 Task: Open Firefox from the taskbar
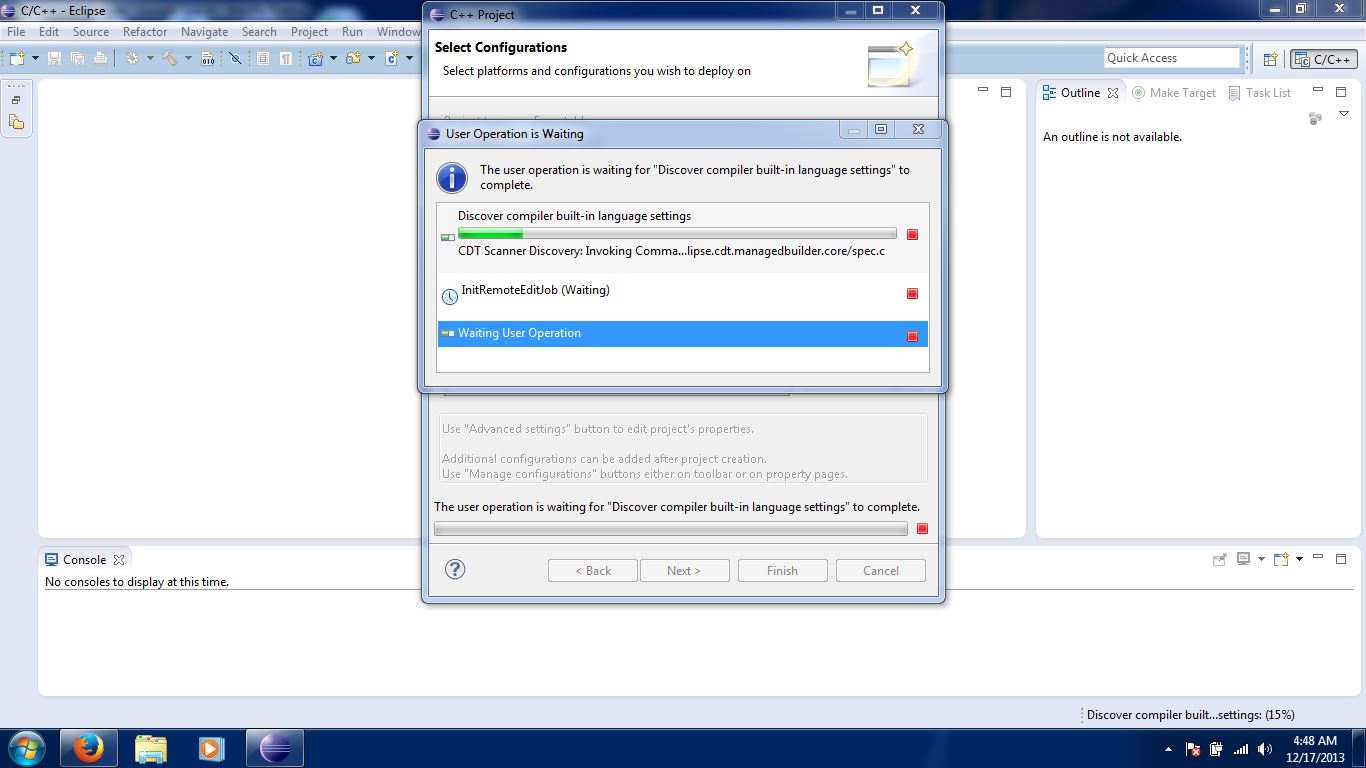pyautogui.click(x=88, y=748)
